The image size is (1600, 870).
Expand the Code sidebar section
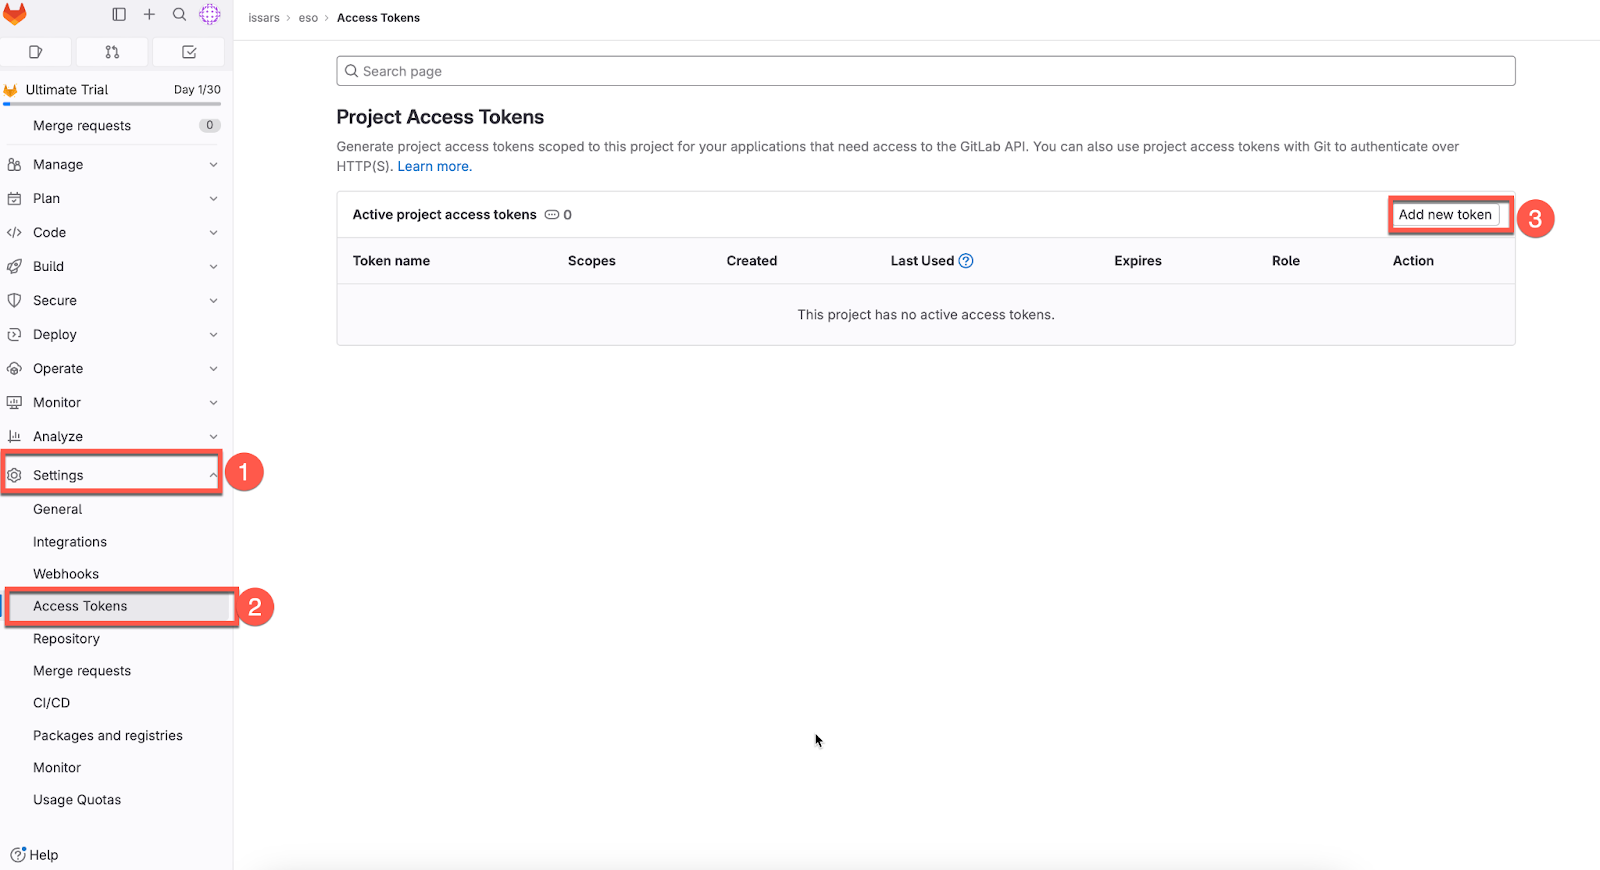pyautogui.click(x=112, y=233)
